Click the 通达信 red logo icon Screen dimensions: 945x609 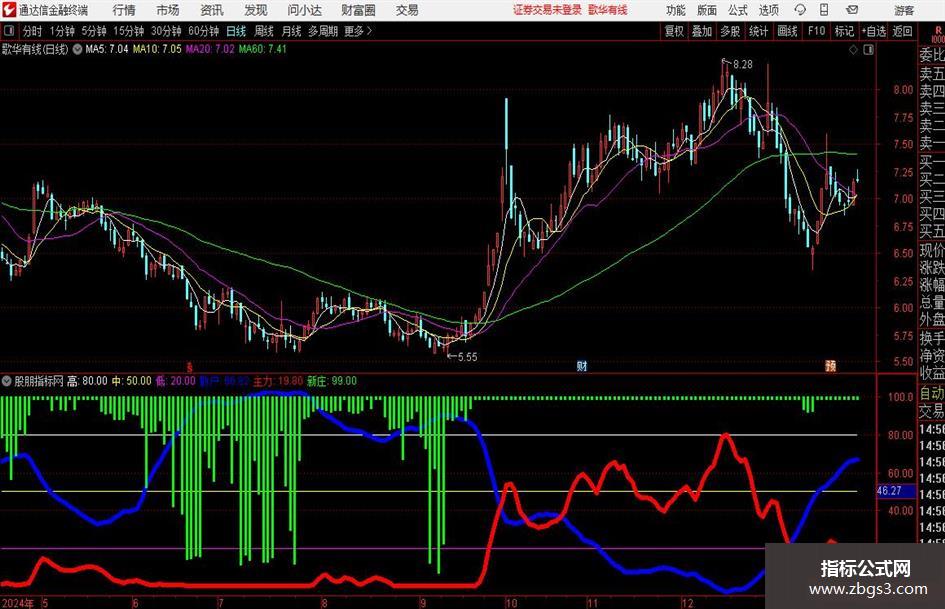(x=9, y=10)
